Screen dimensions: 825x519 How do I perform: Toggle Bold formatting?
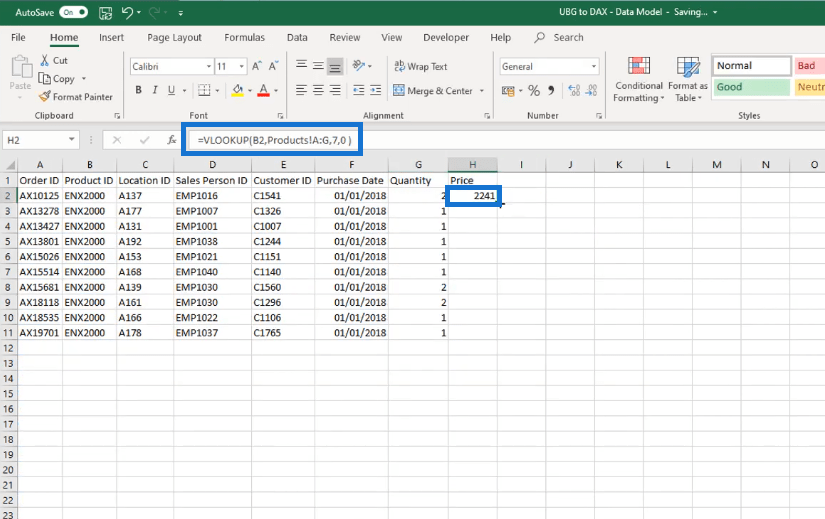pos(138,90)
